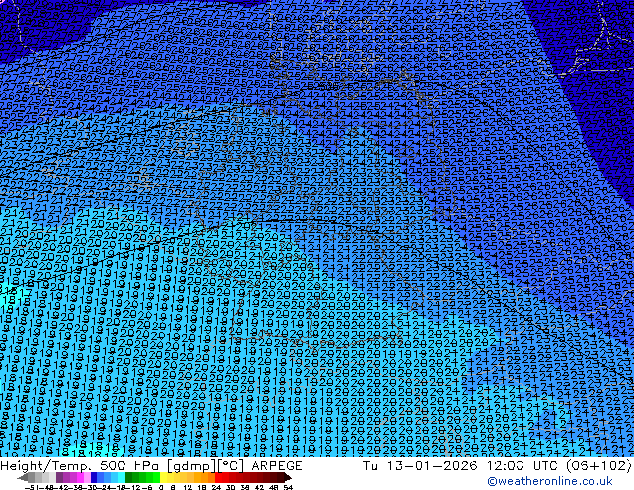The height and width of the screenshot is (490, 634).
Task: Click the '12' legend value label
Action: (x=188, y=487)
